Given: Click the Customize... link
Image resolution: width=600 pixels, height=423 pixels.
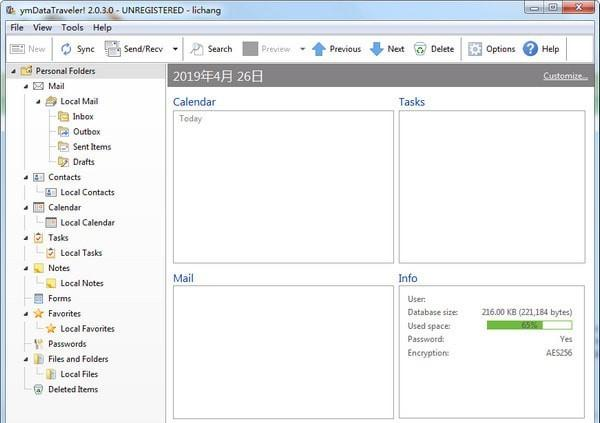Looking at the screenshot, I should [565, 76].
